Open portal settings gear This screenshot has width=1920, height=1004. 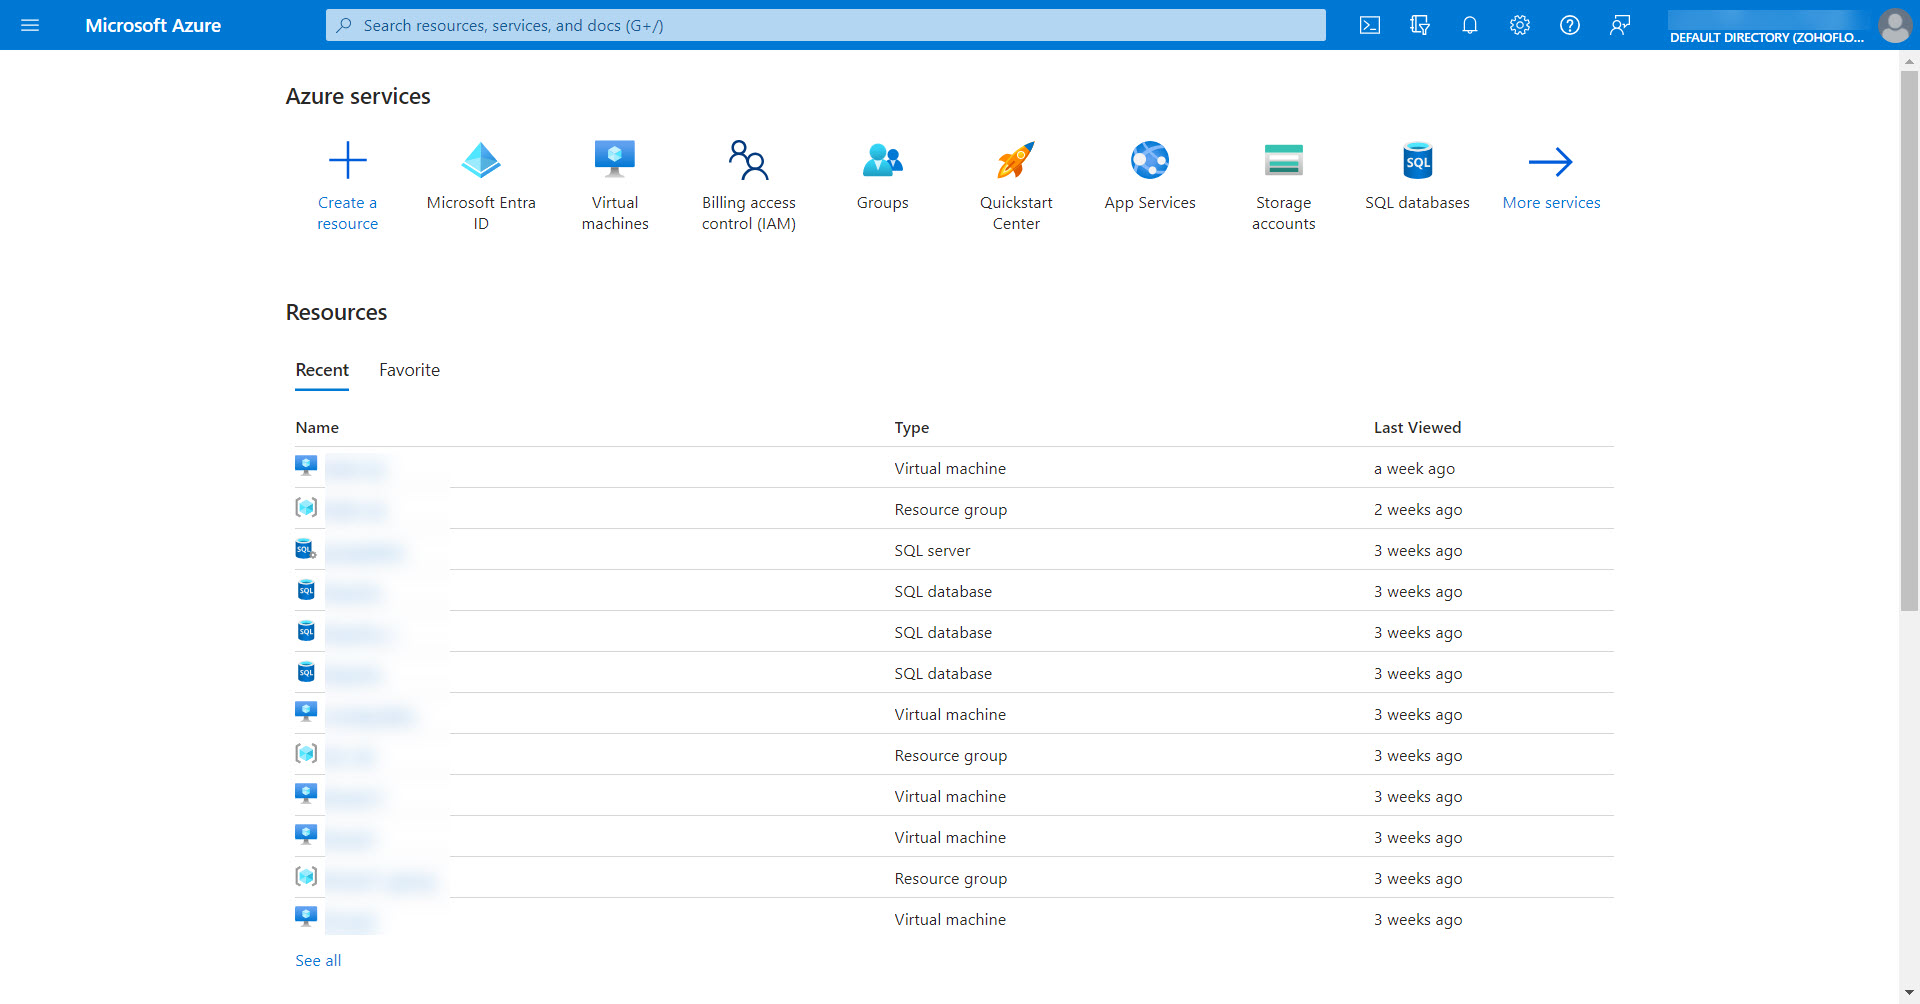(x=1520, y=25)
